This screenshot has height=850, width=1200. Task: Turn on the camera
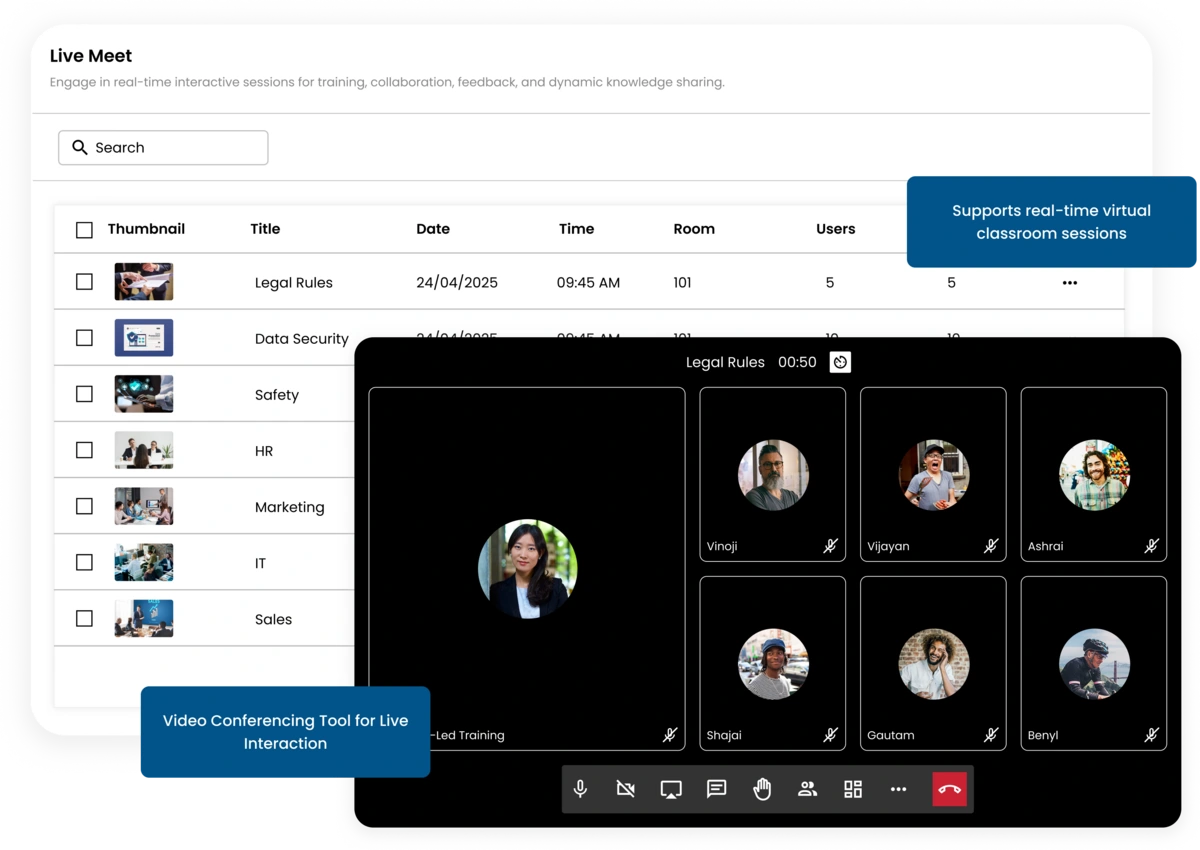pyautogui.click(x=625, y=789)
